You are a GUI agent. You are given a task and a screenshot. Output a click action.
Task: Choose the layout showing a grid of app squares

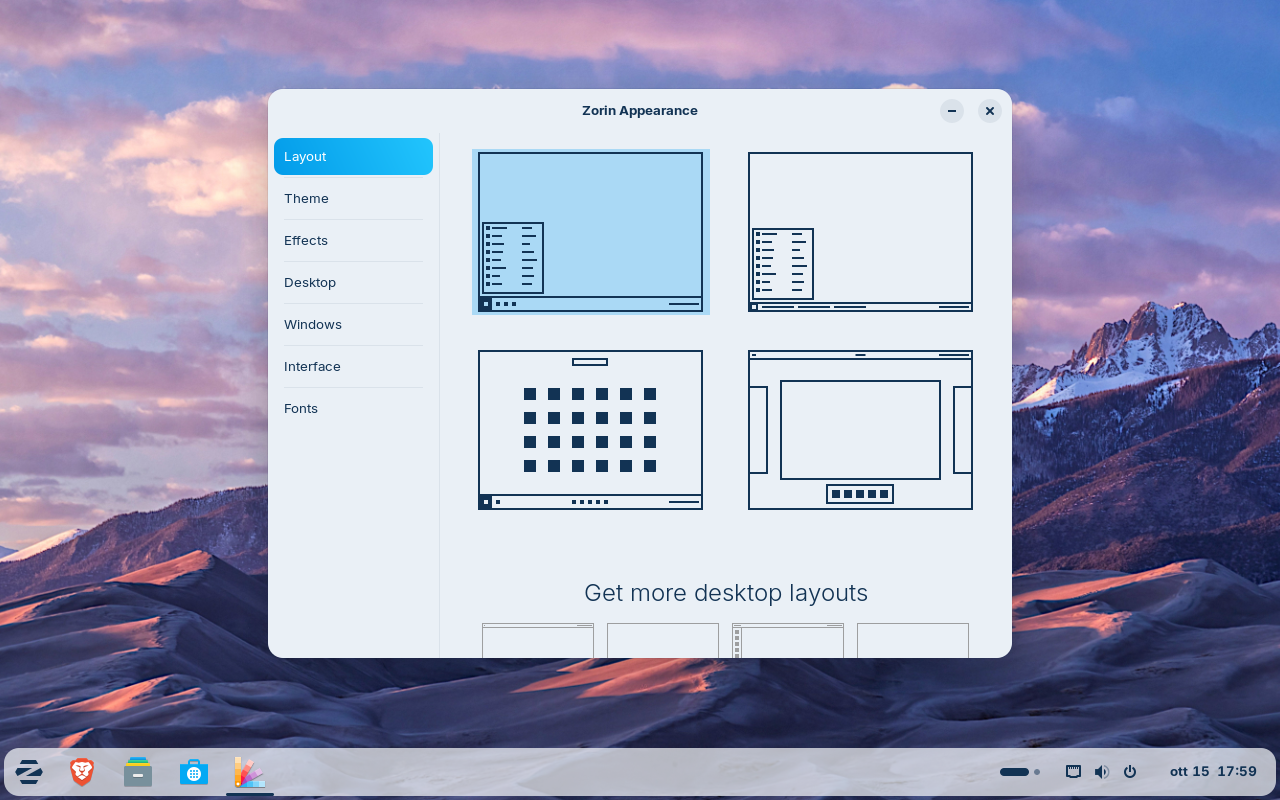[591, 430]
